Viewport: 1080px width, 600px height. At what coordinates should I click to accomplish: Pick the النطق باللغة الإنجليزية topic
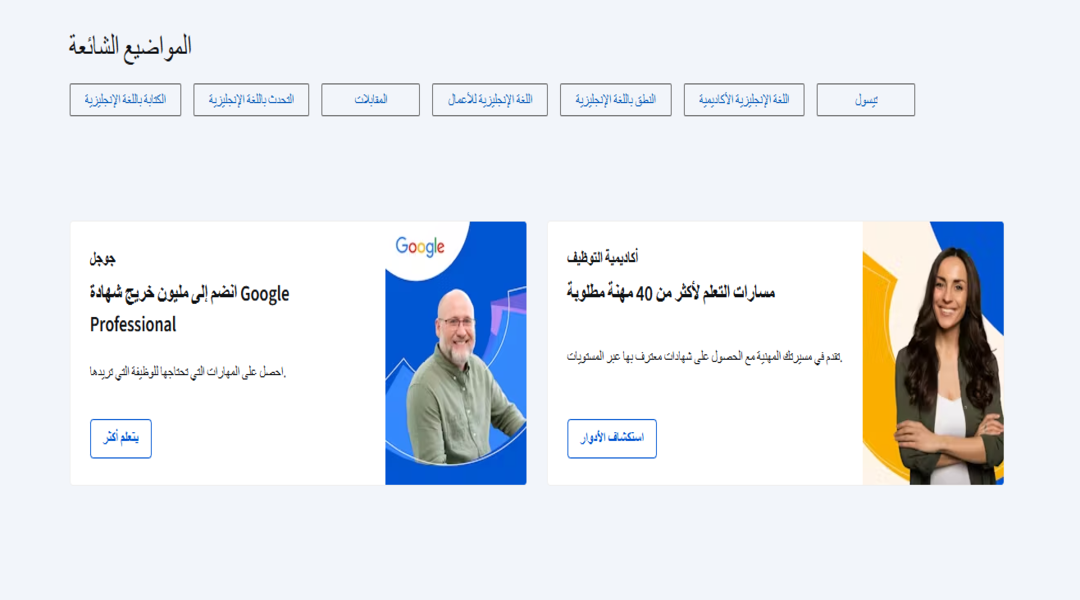pyautogui.click(x=616, y=100)
